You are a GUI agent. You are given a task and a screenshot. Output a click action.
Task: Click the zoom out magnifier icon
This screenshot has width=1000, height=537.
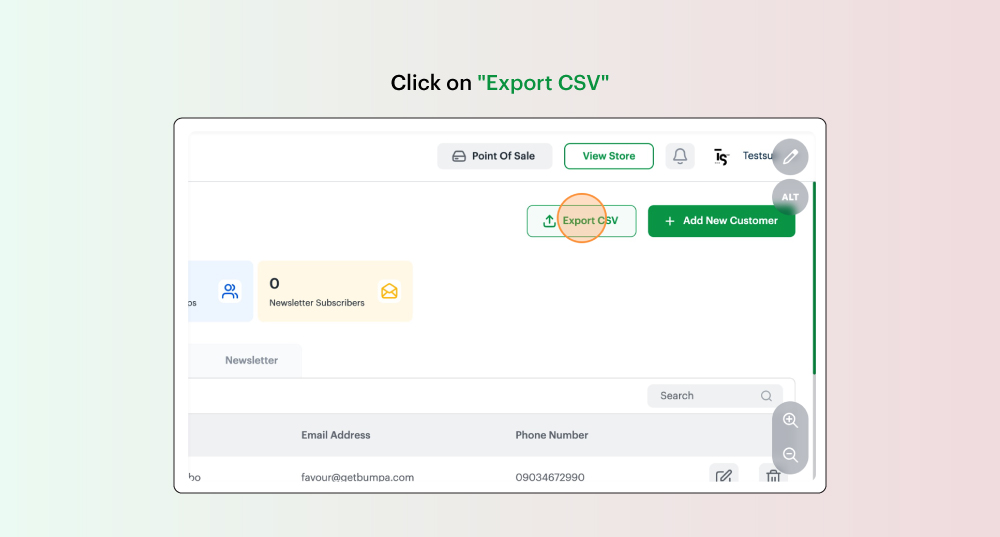[x=790, y=455]
